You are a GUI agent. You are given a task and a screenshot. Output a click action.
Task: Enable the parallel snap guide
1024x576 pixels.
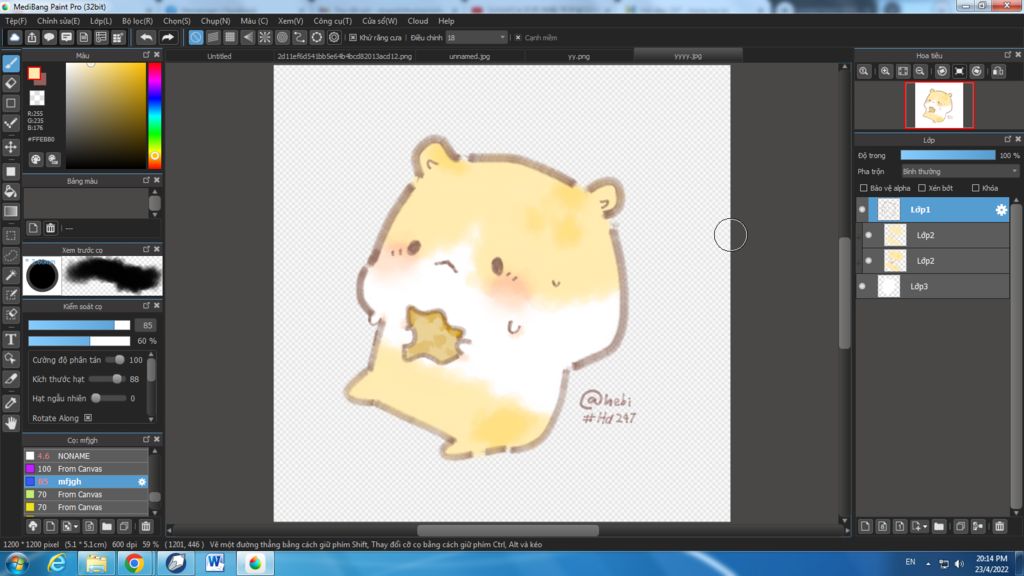[x=213, y=37]
